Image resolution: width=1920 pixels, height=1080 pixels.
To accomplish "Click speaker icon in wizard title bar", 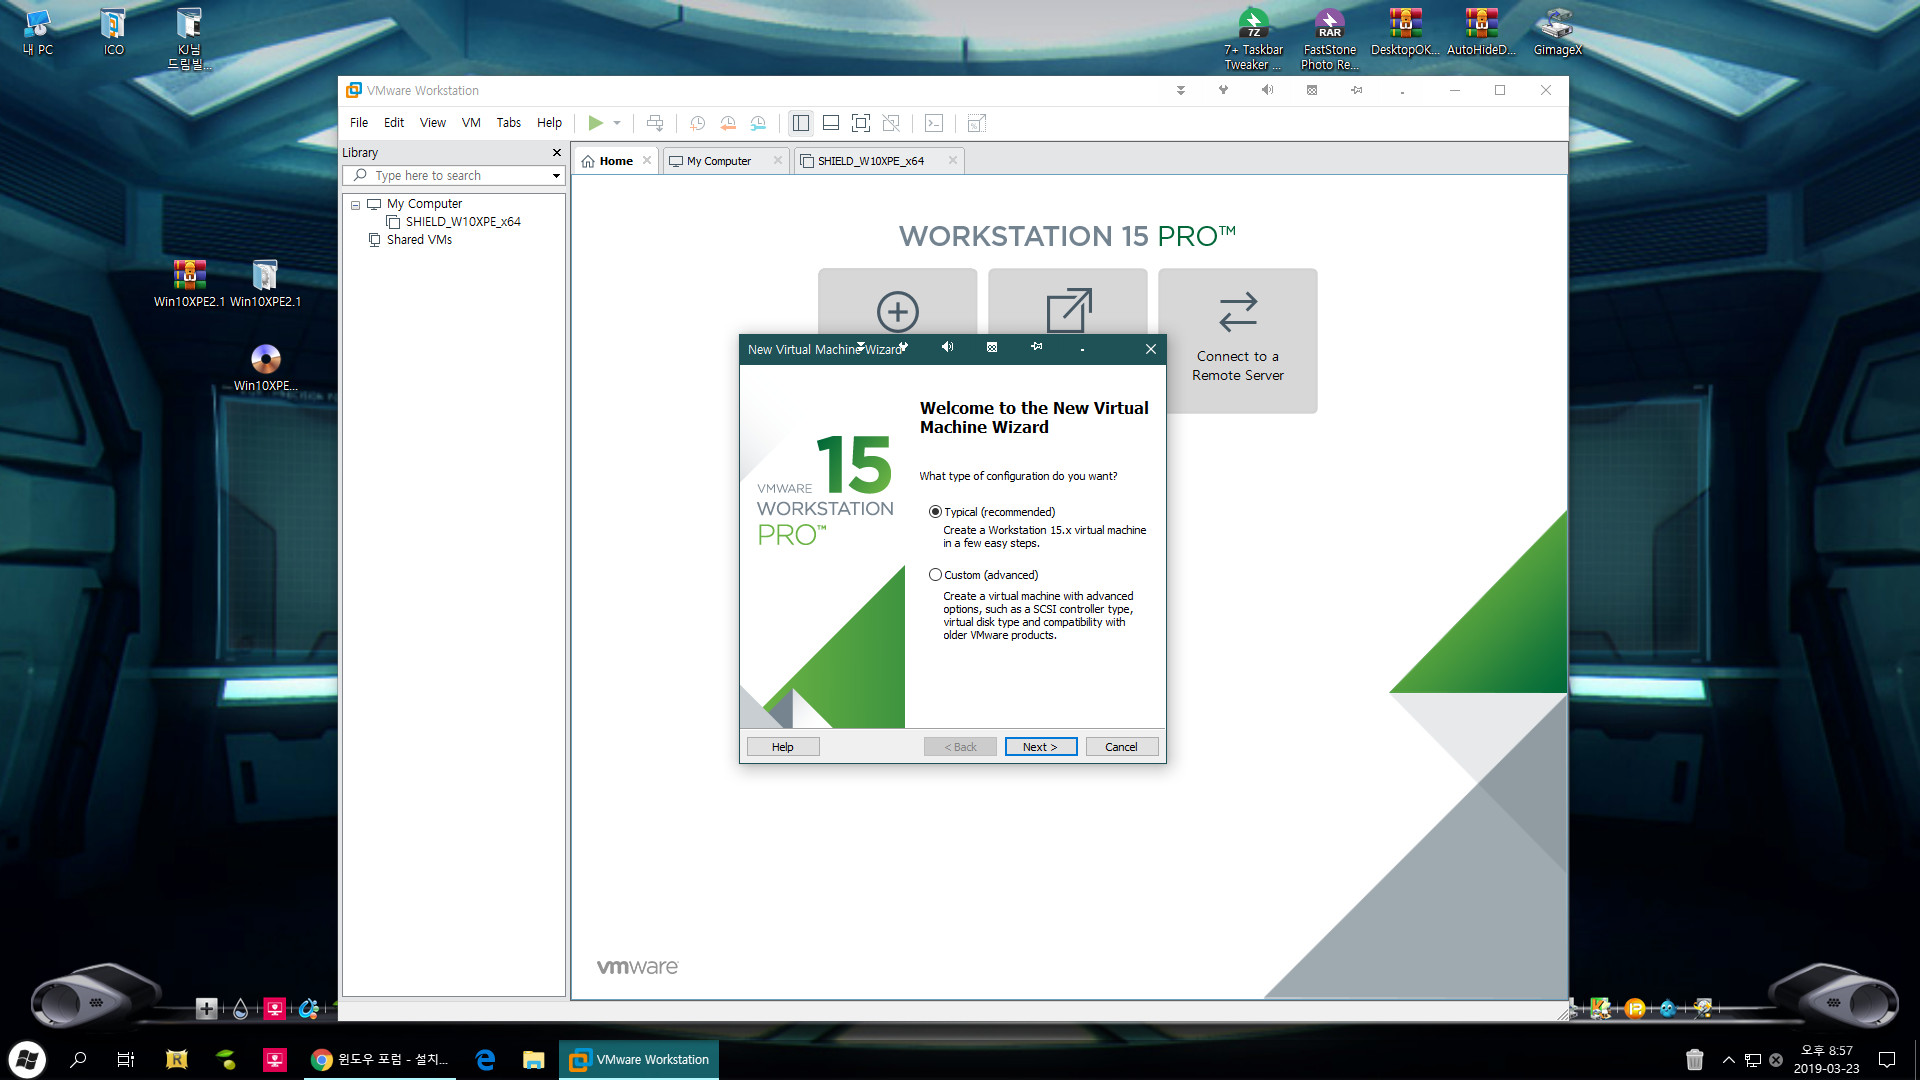I will click(x=947, y=347).
